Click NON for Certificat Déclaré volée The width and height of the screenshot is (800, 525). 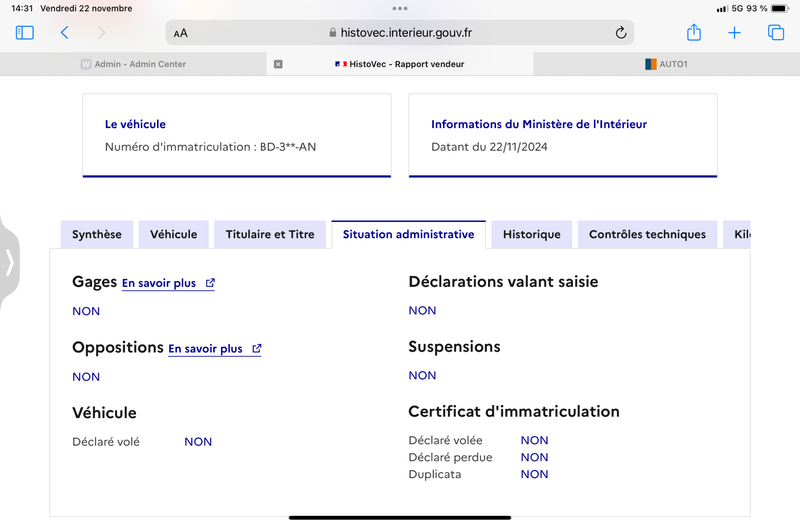click(x=534, y=440)
